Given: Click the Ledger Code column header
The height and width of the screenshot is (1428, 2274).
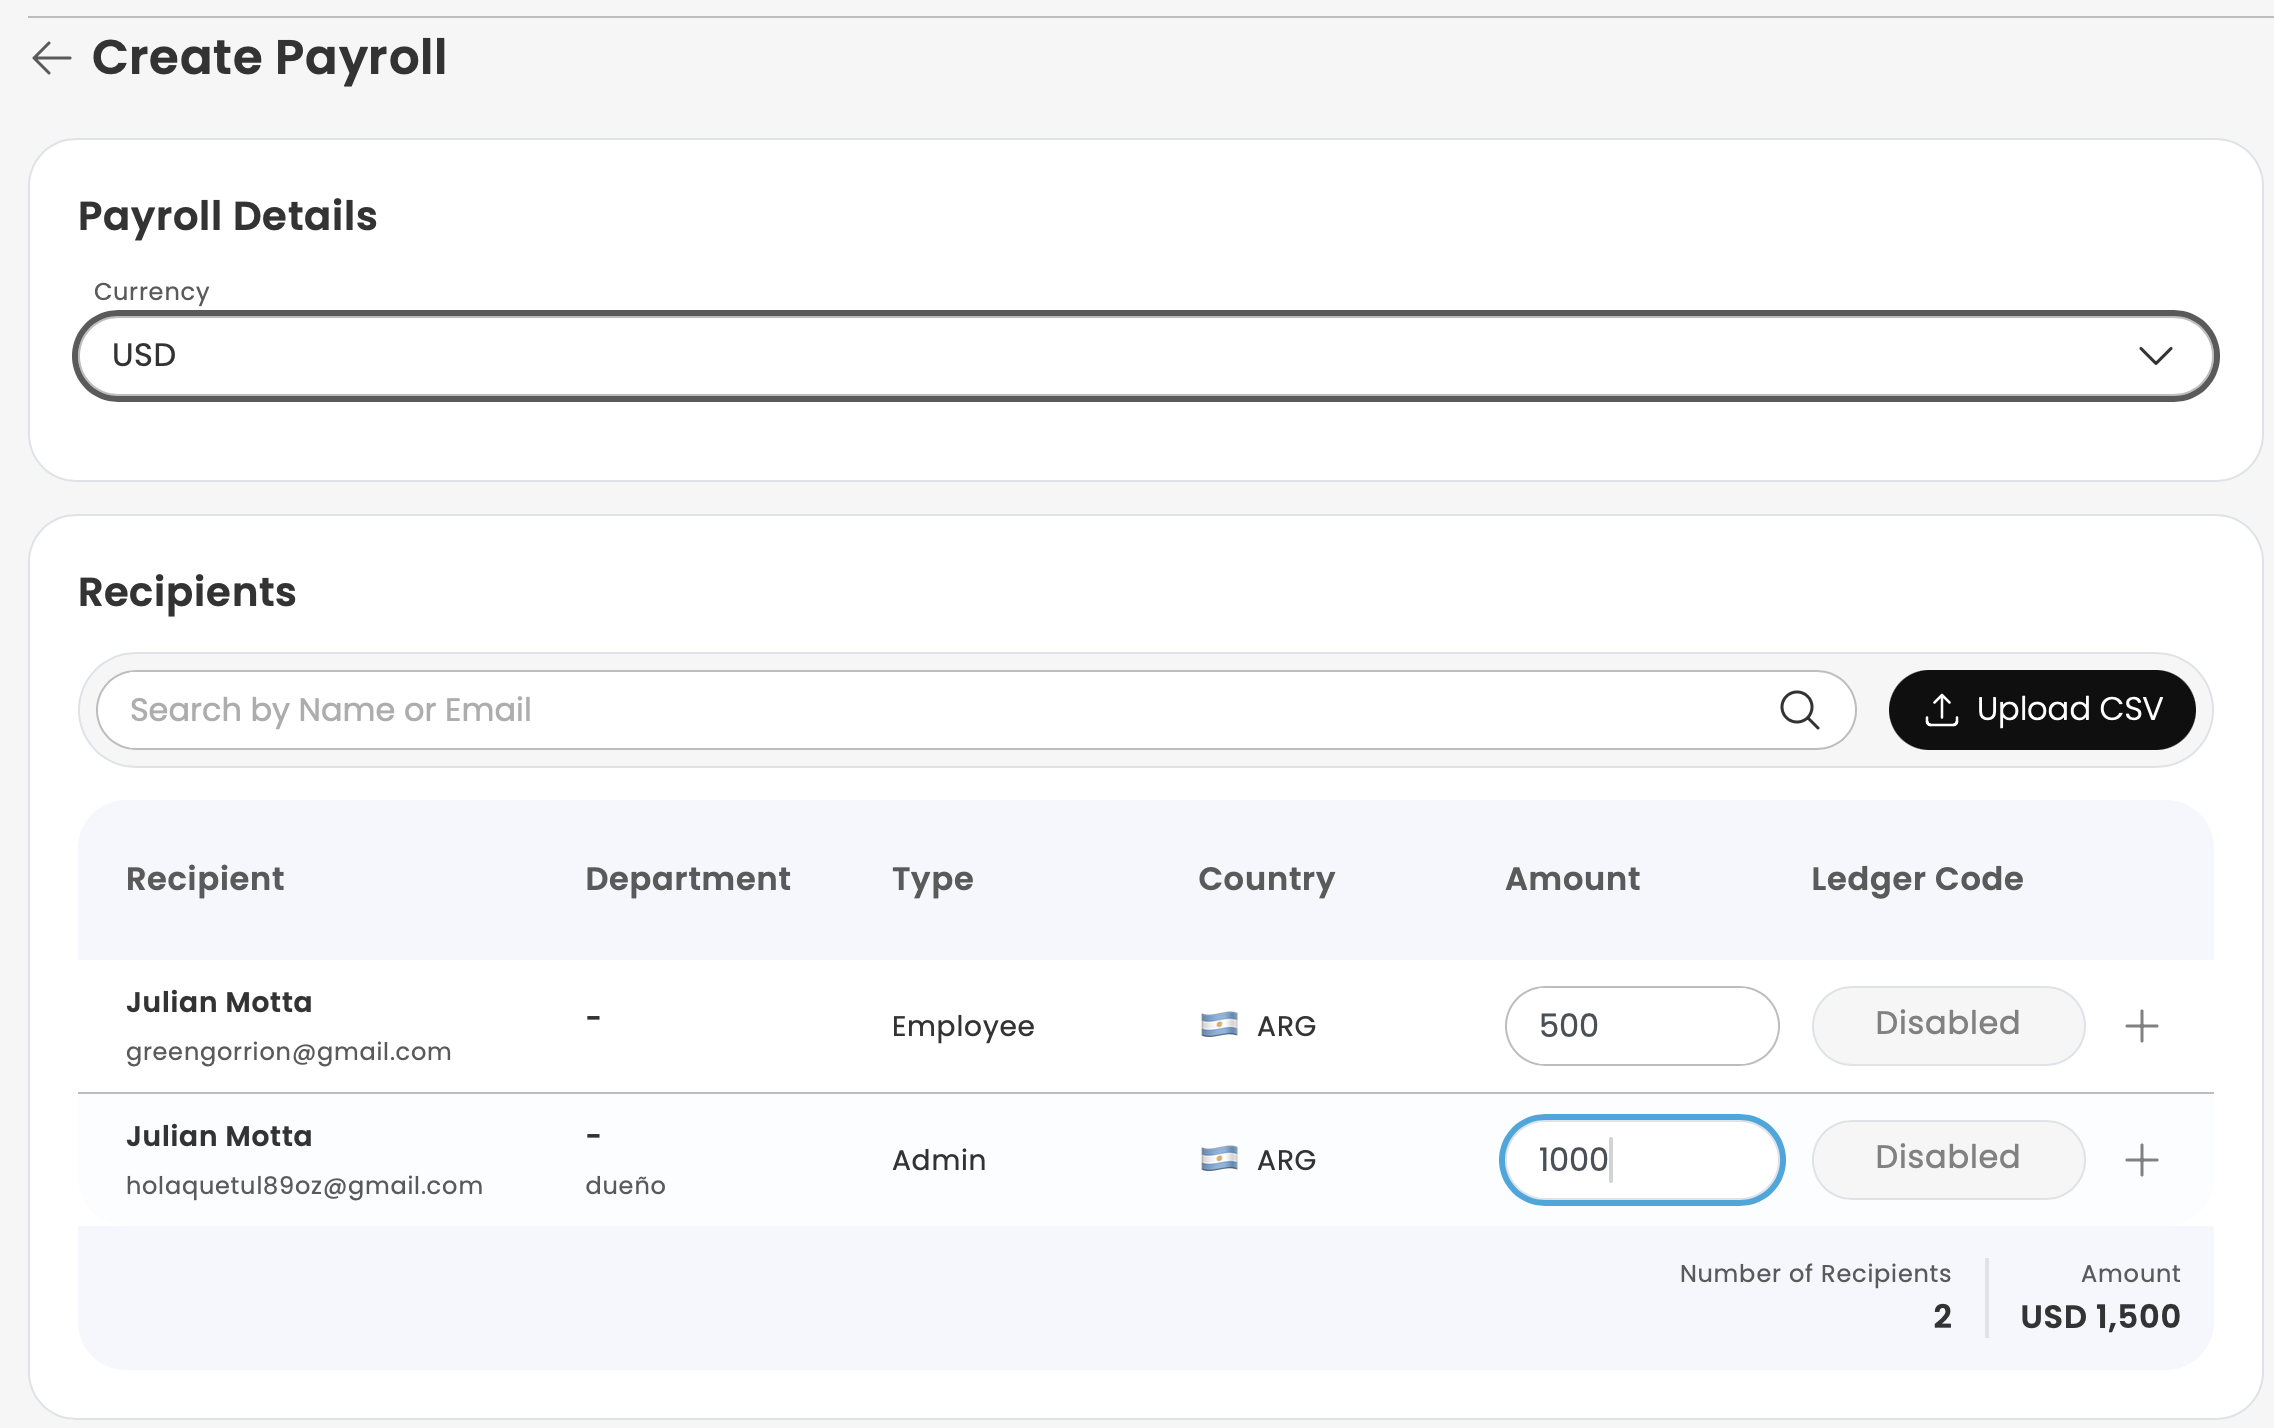Looking at the screenshot, I should tap(1917, 879).
